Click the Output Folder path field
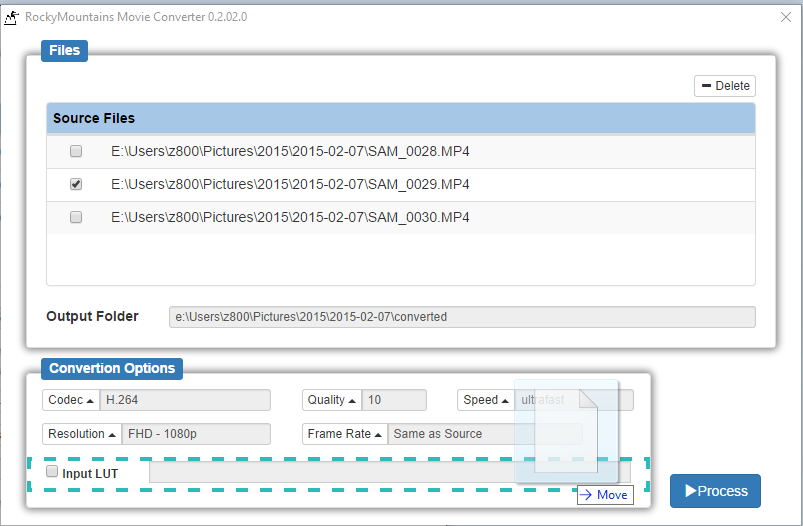This screenshot has width=803, height=526. coord(461,317)
